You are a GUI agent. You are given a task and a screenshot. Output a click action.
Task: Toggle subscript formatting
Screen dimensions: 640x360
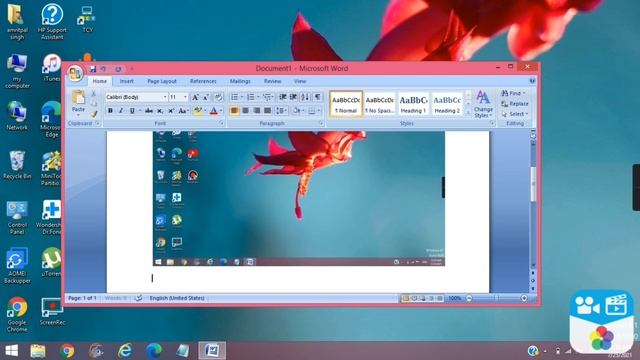coord(160,111)
